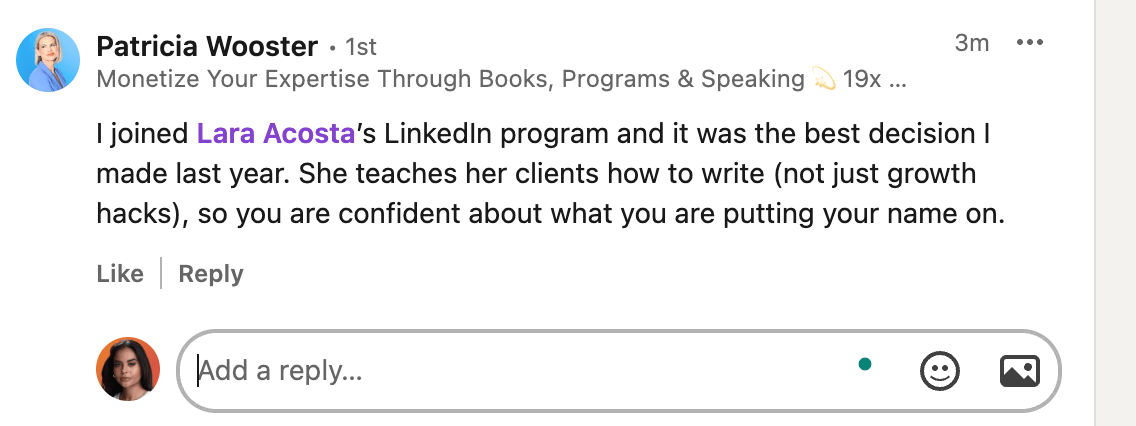
Task: Click the "1st" connection degree label
Action: tap(360, 47)
